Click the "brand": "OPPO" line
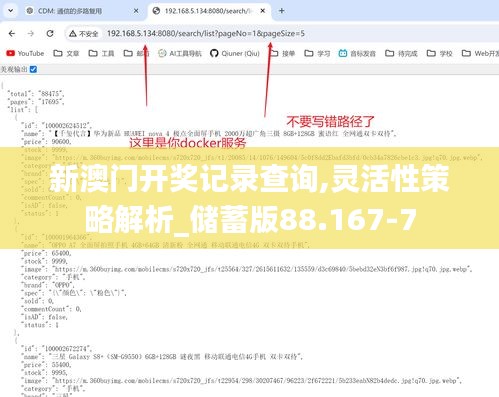 point(48,285)
